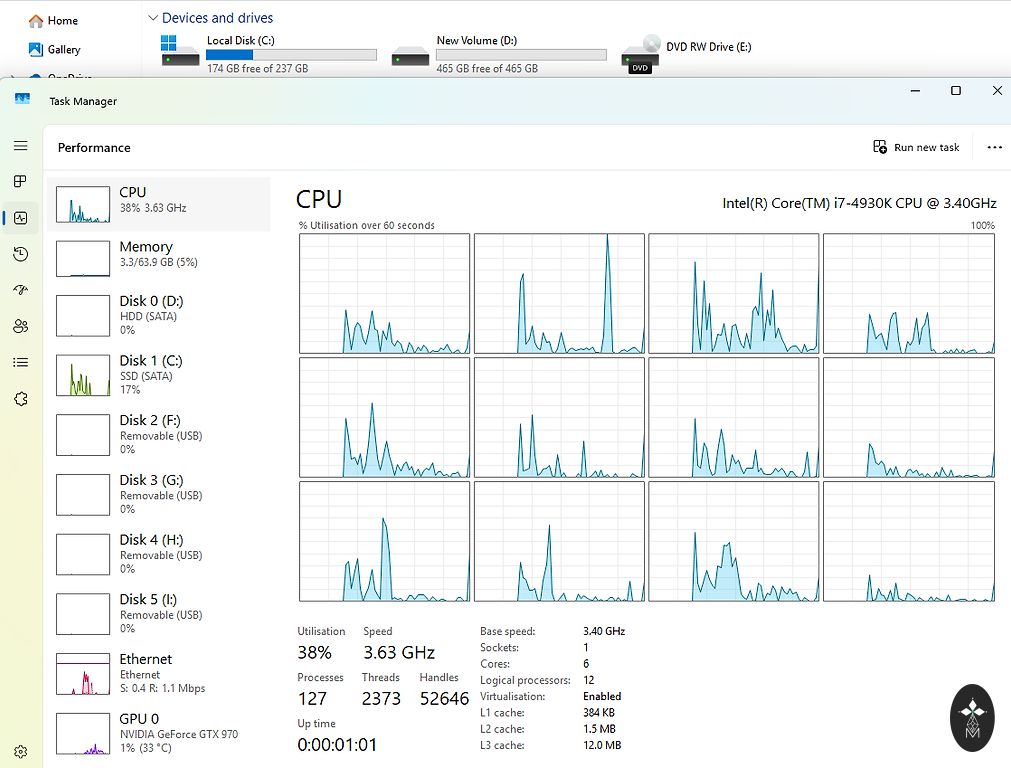1011x768 pixels.
Task: Open Task Manager settings gear
Action: pos(20,751)
